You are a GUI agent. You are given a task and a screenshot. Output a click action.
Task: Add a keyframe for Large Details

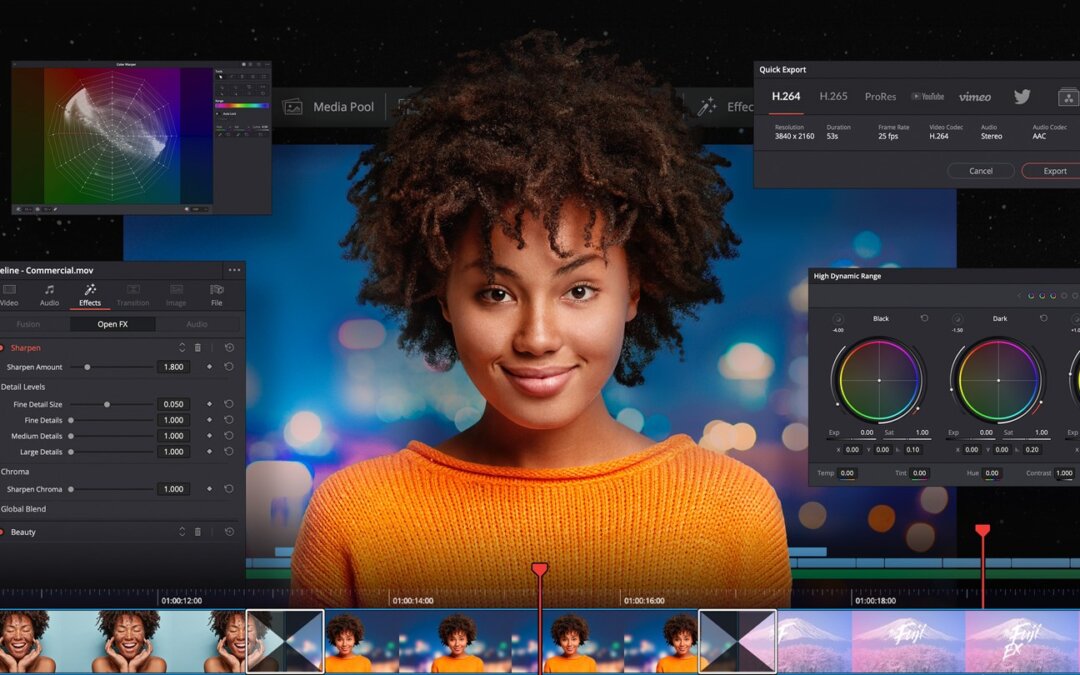click(209, 452)
